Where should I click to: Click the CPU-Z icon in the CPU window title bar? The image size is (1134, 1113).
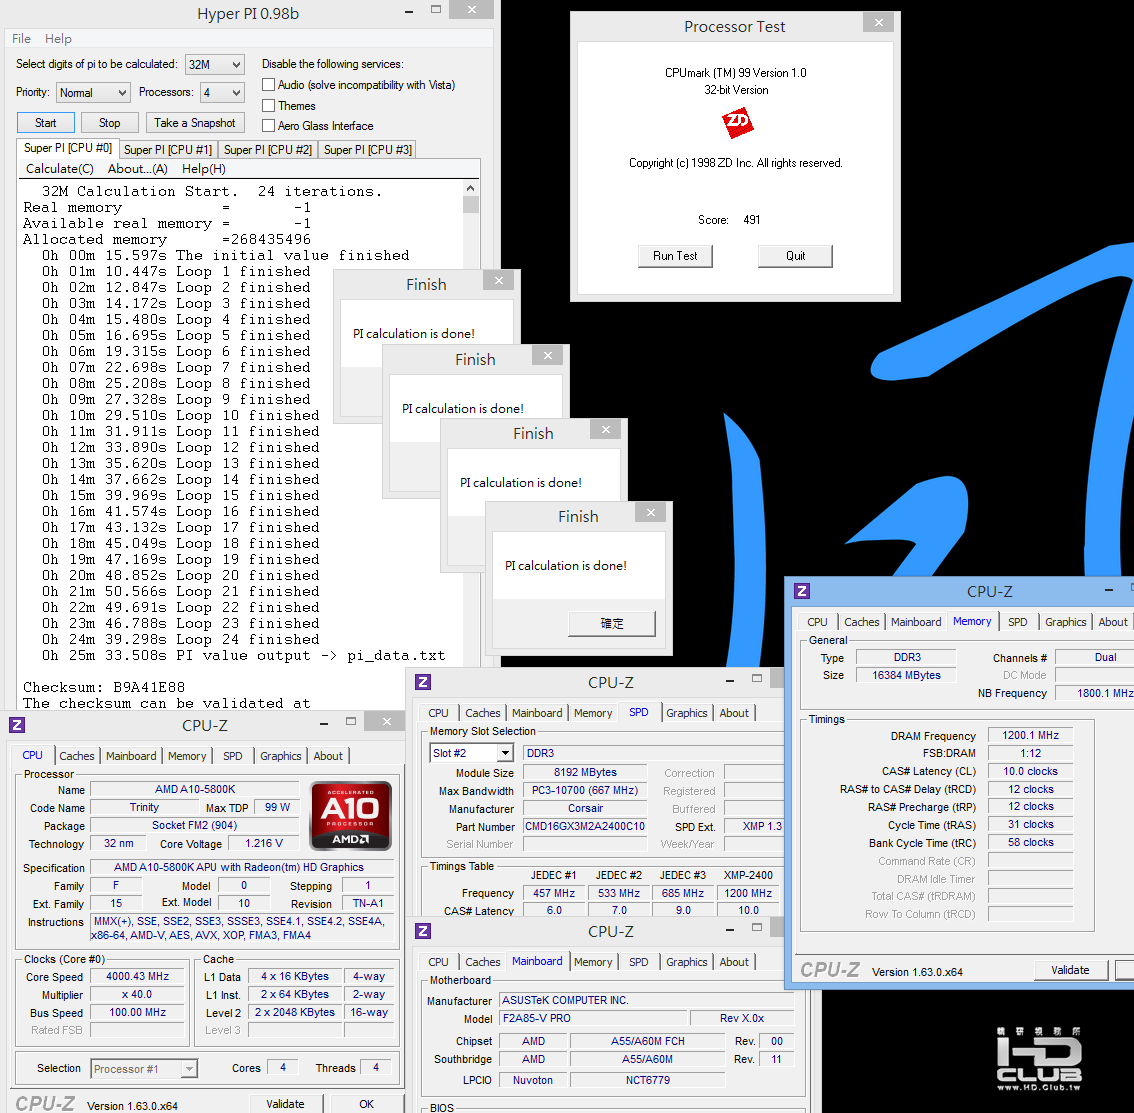[x=17, y=725]
